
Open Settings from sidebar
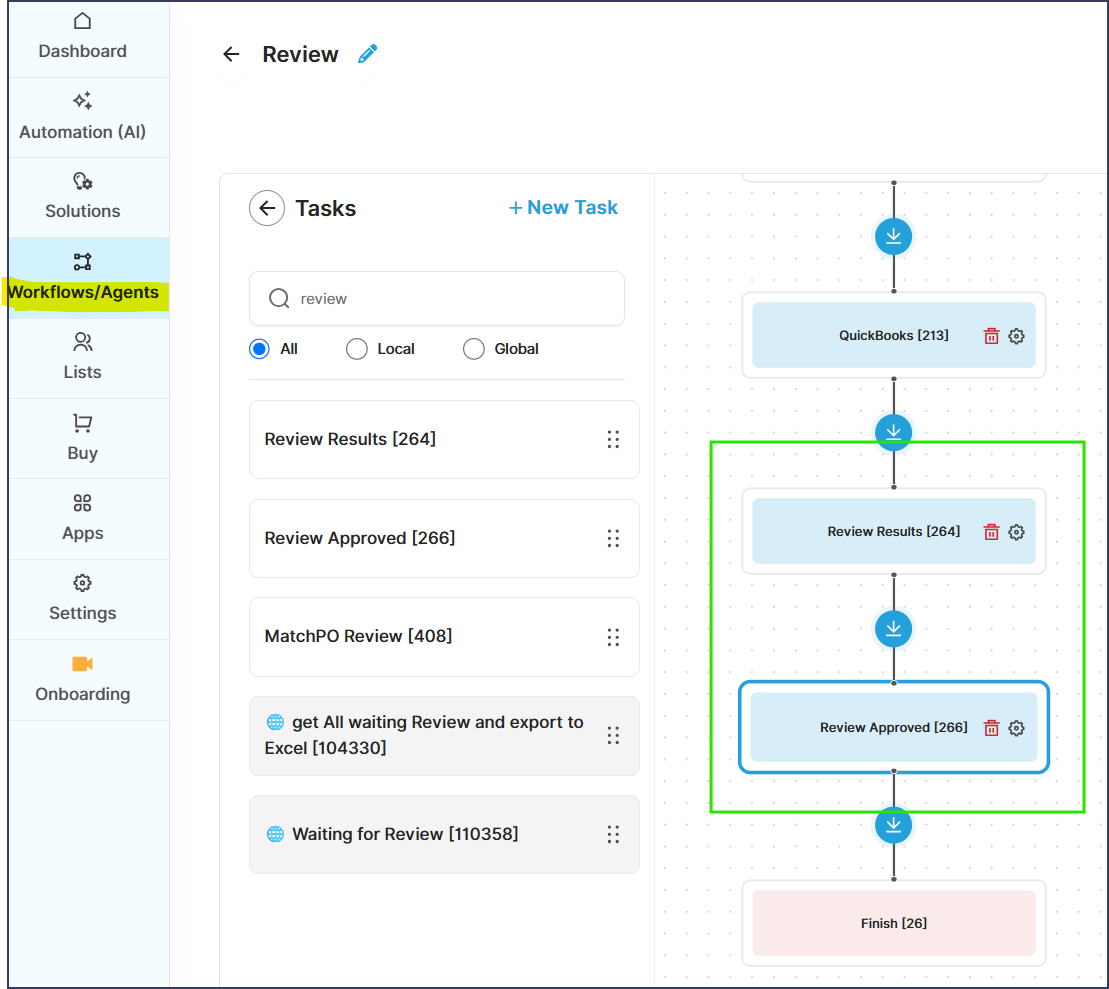pos(83,599)
